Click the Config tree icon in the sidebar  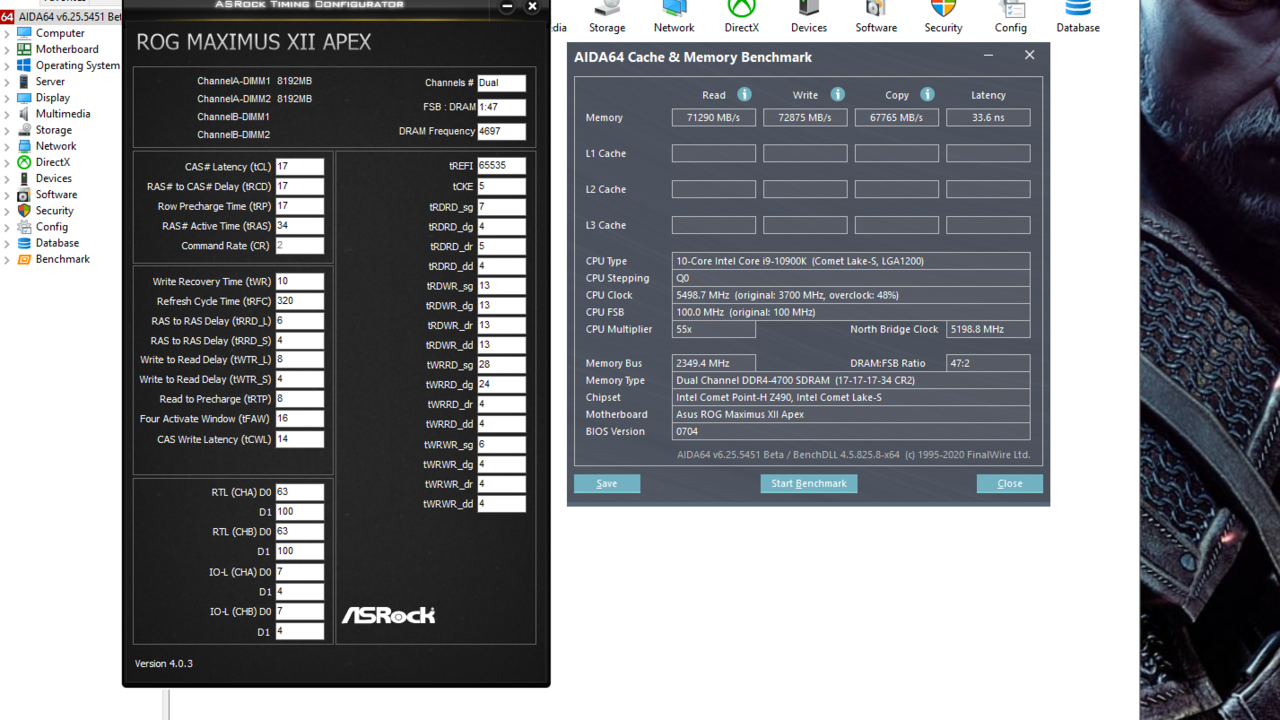(x=24, y=226)
